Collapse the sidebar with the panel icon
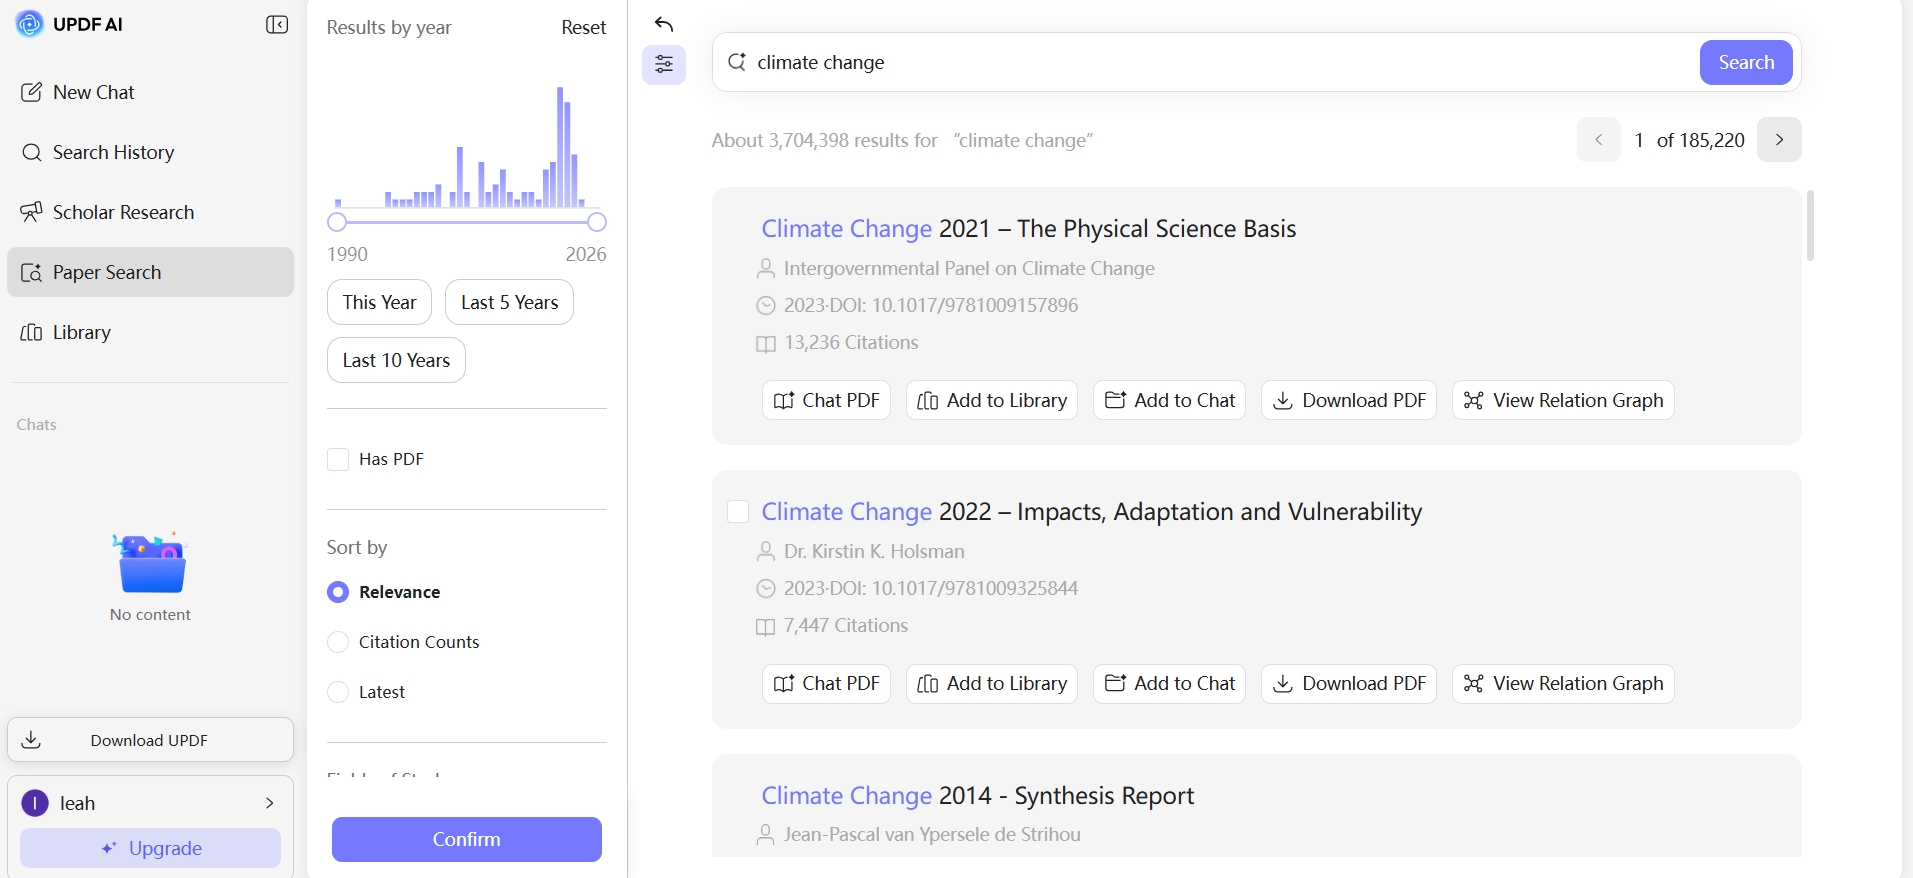 tap(277, 25)
